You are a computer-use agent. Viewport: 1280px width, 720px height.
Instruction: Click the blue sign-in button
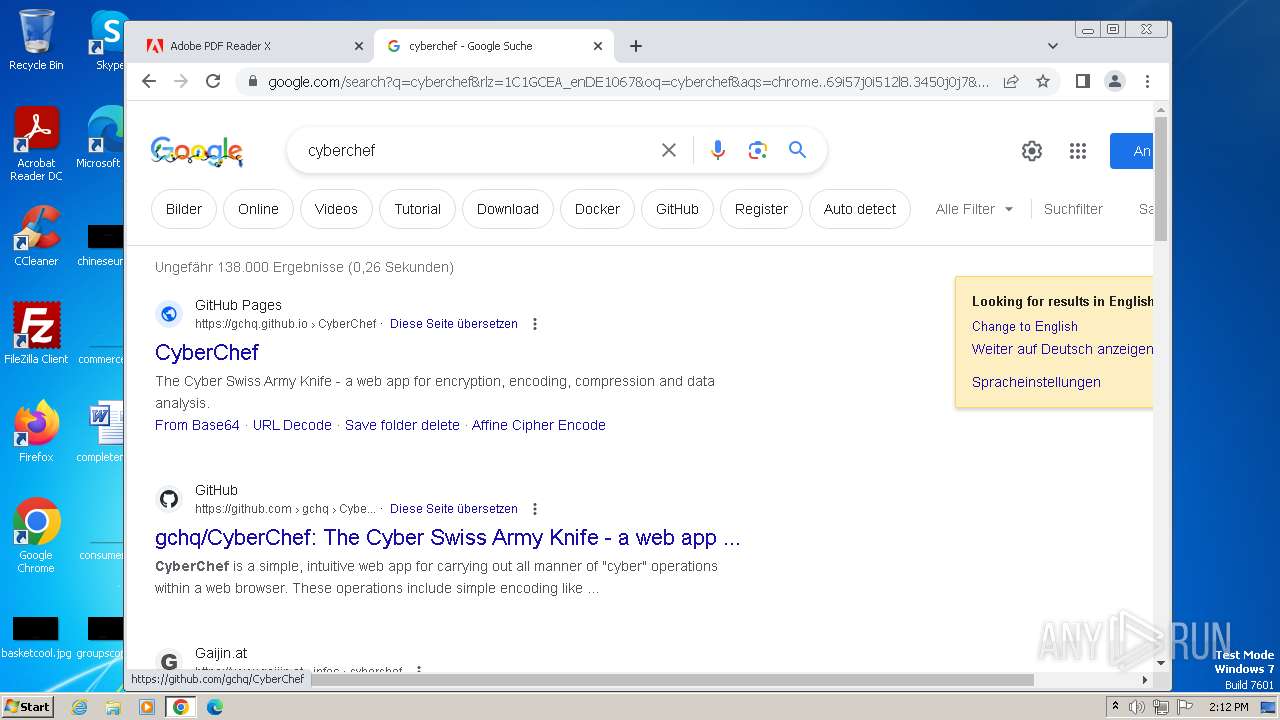[1131, 151]
